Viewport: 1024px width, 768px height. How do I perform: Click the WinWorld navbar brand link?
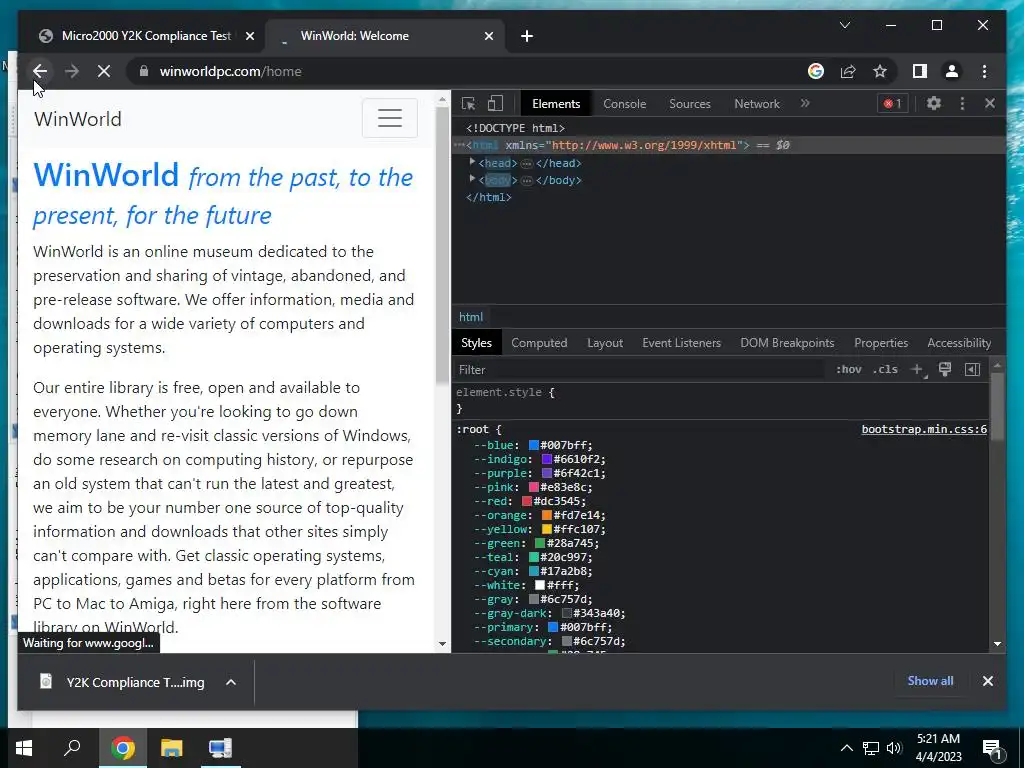78,119
